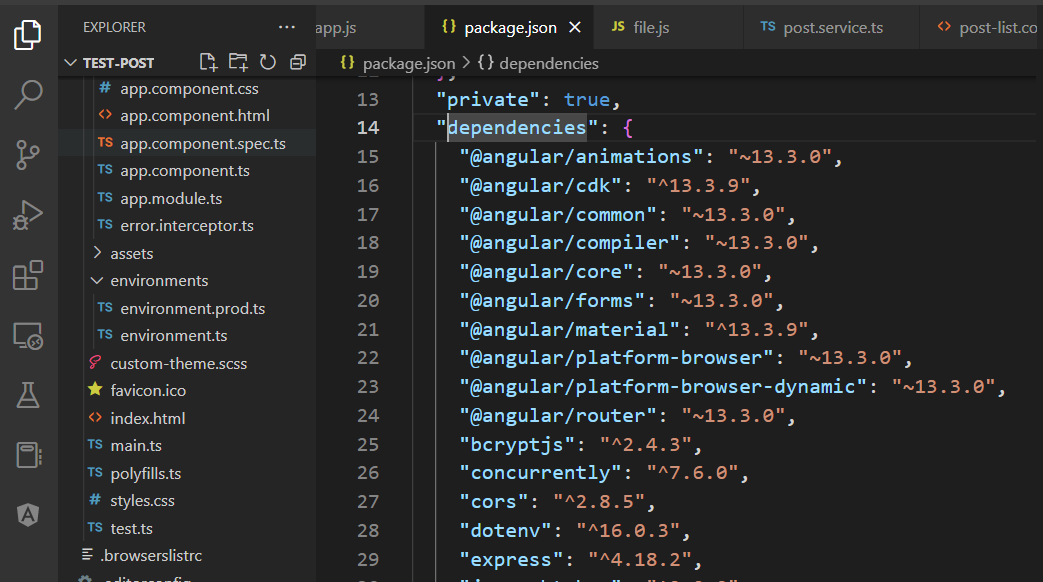Image resolution: width=1043 pixels, height=582 pixels.
Task: Close the package.json tab
Action: [575, 27]
